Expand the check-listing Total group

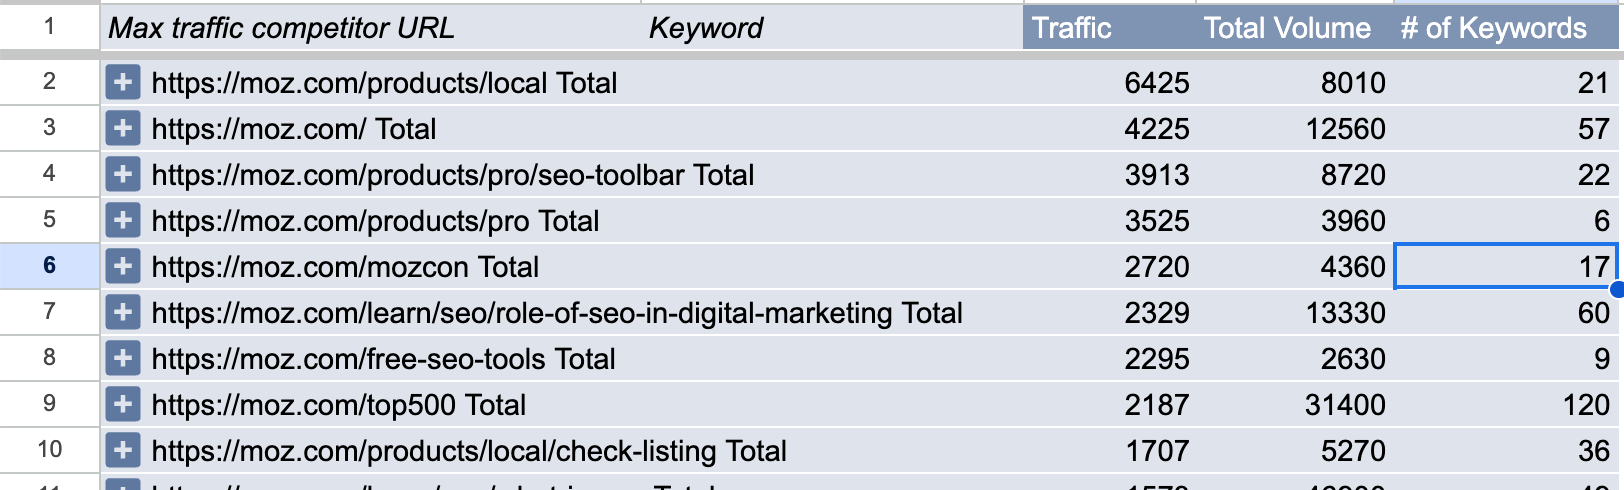(123, 450)
